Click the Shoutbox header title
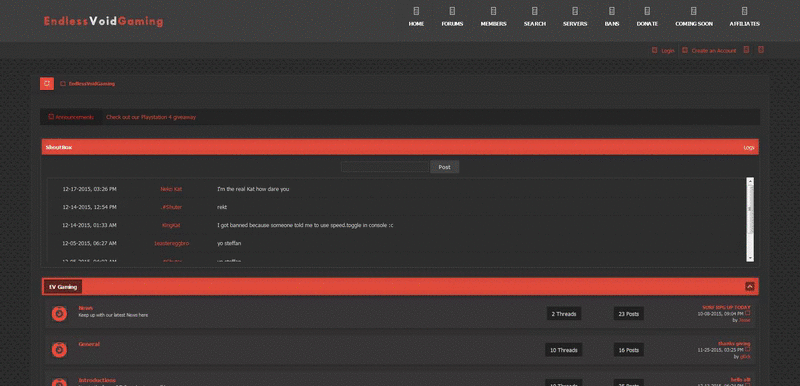The image size is (800, 386). (59, 147)
